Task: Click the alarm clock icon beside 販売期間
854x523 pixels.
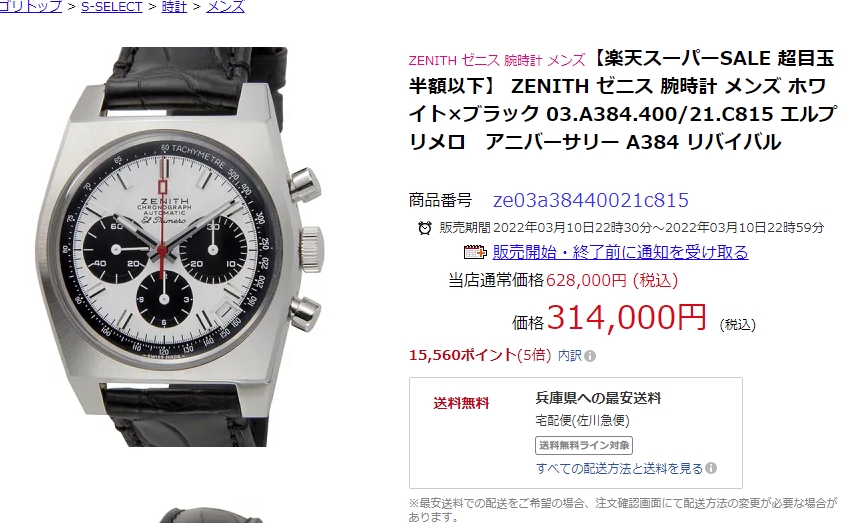Action: pyautogui.click(x=425, y=227)
